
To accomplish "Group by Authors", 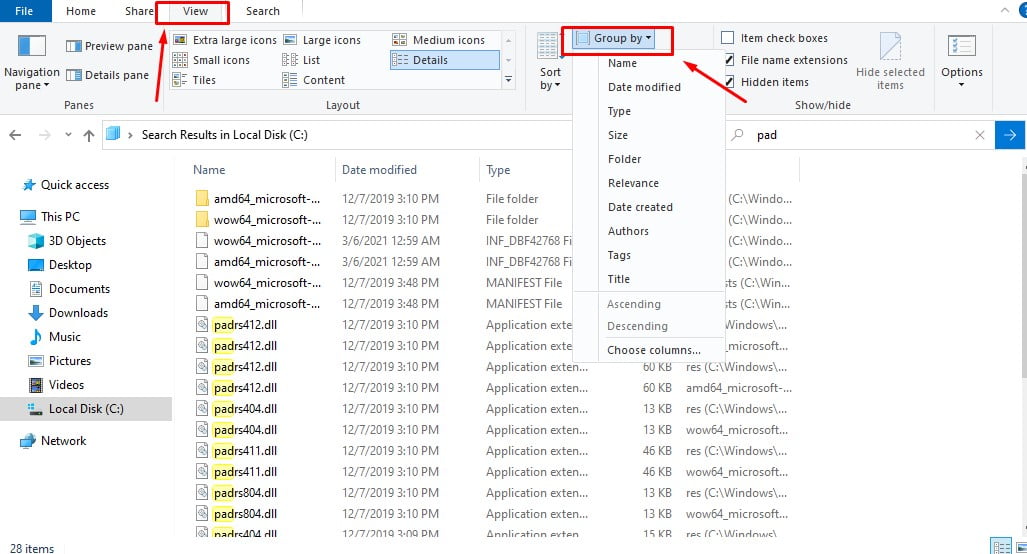I will coord(628,231).
